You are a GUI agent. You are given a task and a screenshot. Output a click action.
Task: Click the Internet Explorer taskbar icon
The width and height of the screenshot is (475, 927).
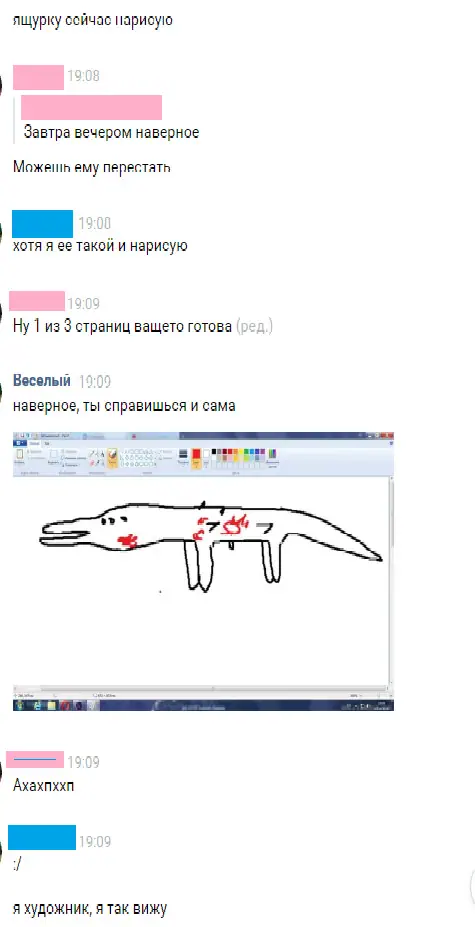click(x=37, y=705)
